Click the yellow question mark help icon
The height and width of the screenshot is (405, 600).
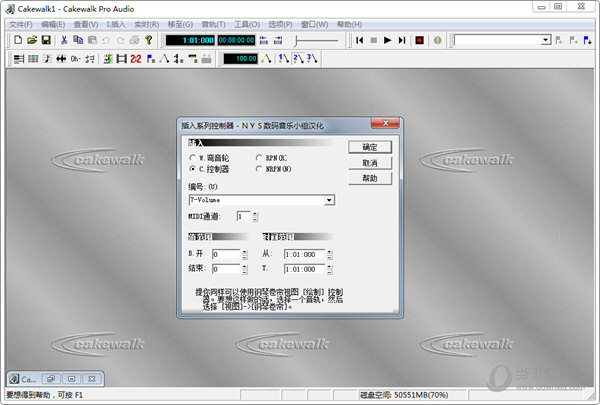pos(148,40)
